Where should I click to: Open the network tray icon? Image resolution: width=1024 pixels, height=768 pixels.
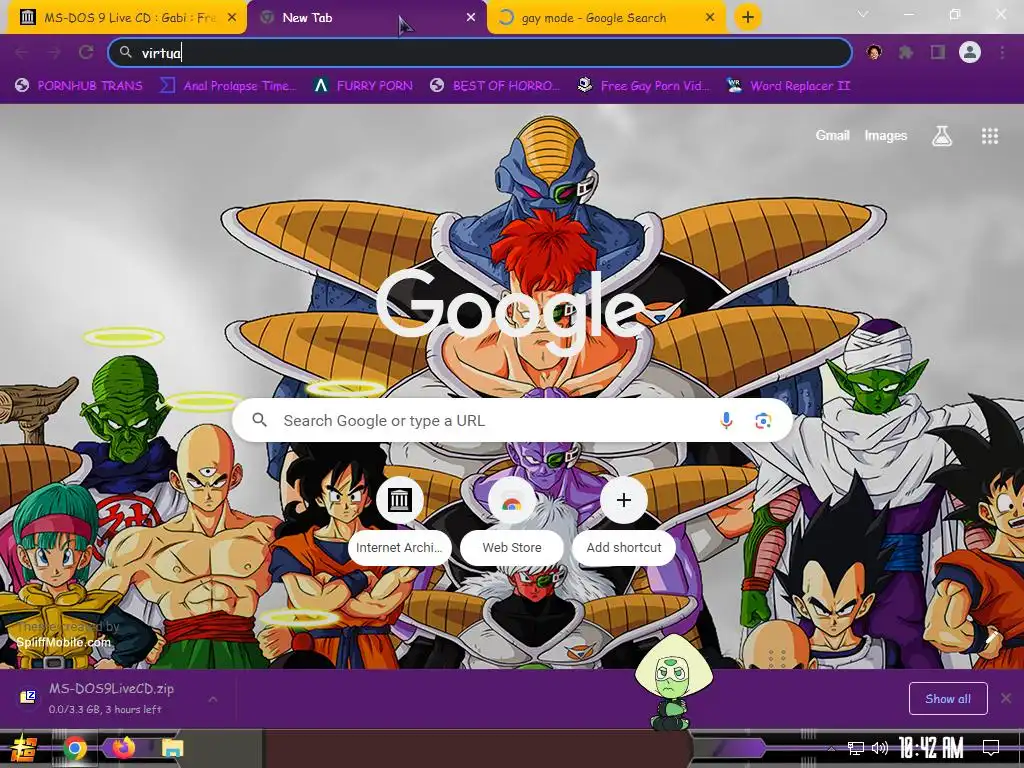coord(856,748)
